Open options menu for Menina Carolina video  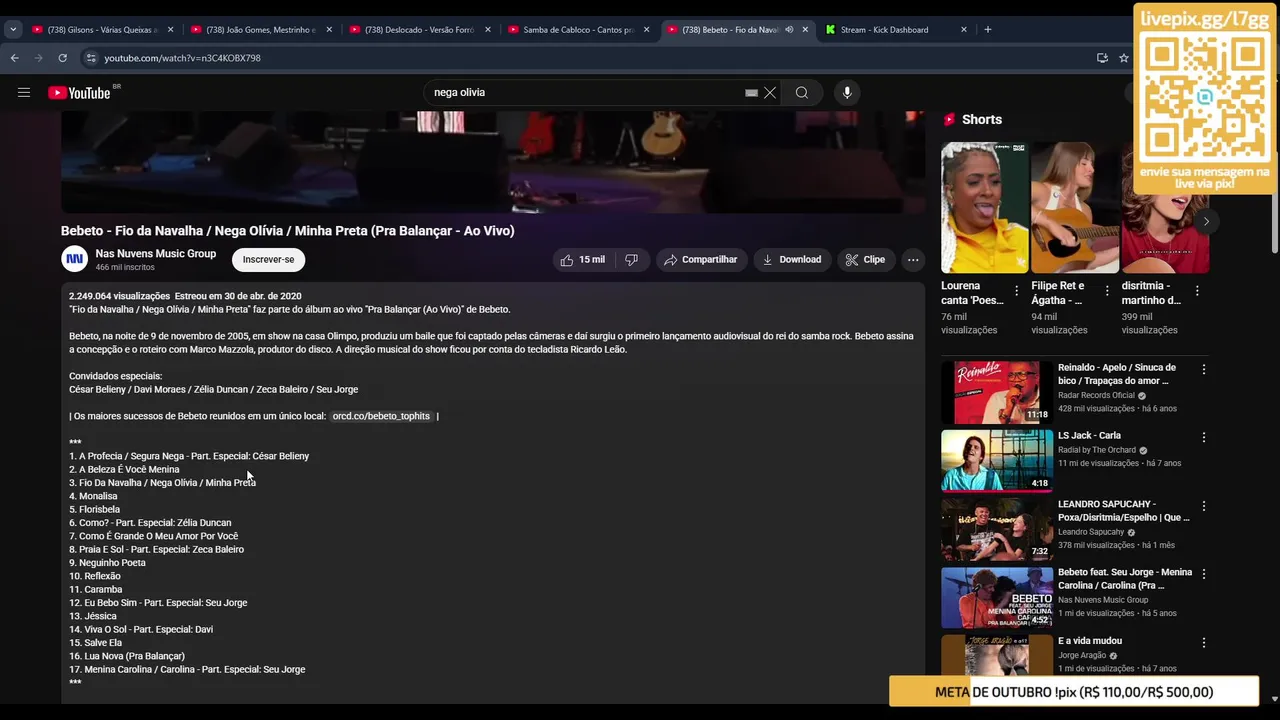point(1204,575)
